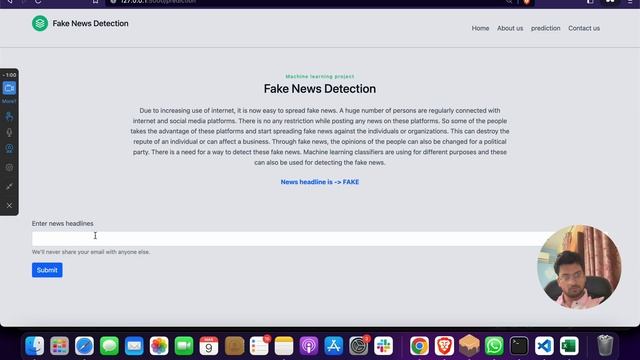This screenshot has width=640, height=360.
Task: Click the Fake News Detection brand title
Action: (90, 23)
